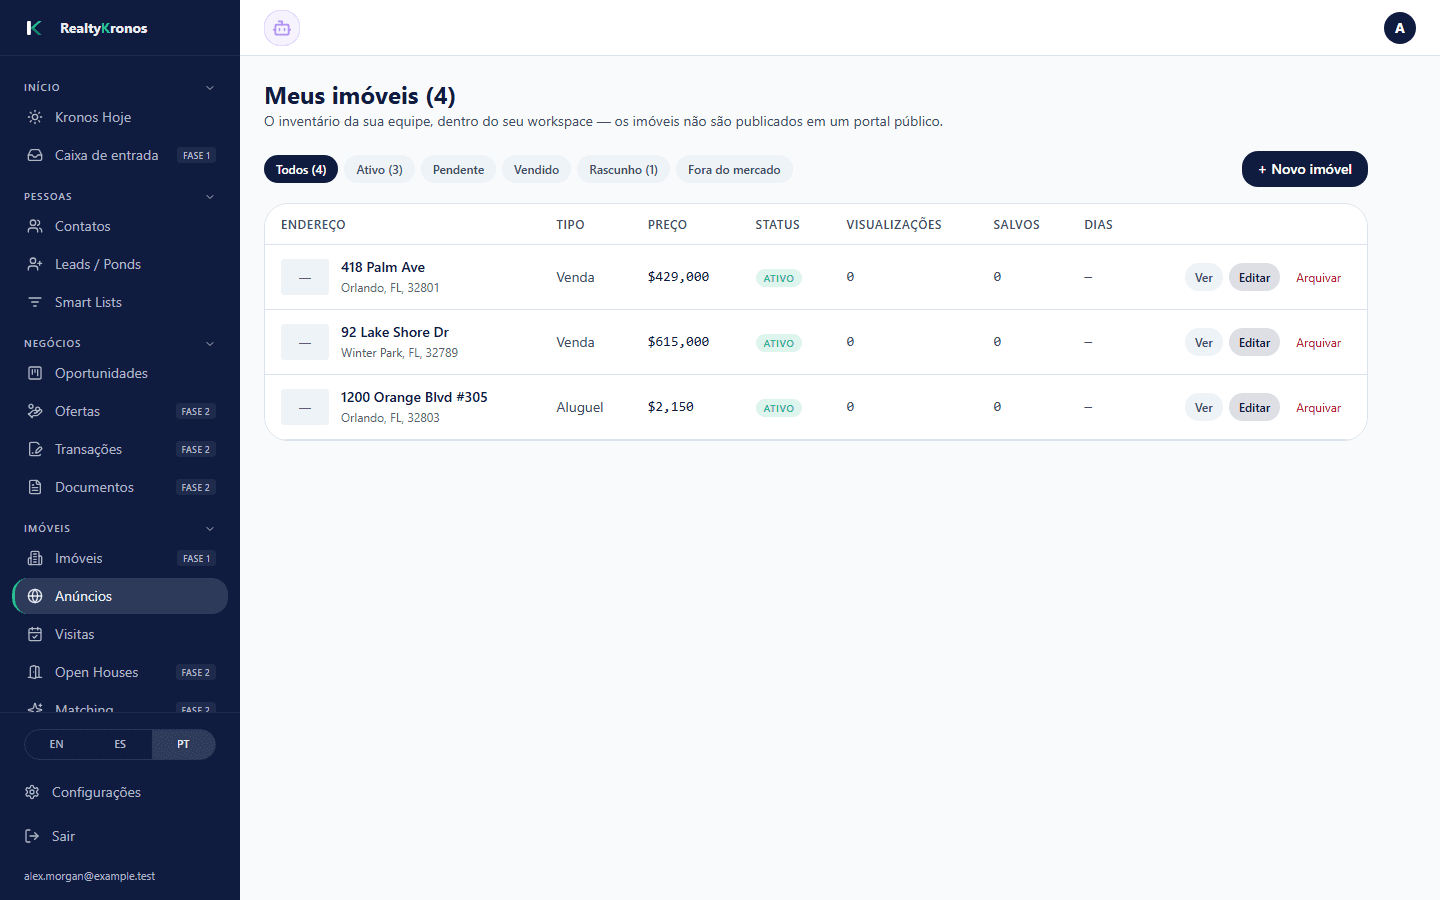Select the PT language option
This screenshot has width=1440, height=900.
pos(183,744)
